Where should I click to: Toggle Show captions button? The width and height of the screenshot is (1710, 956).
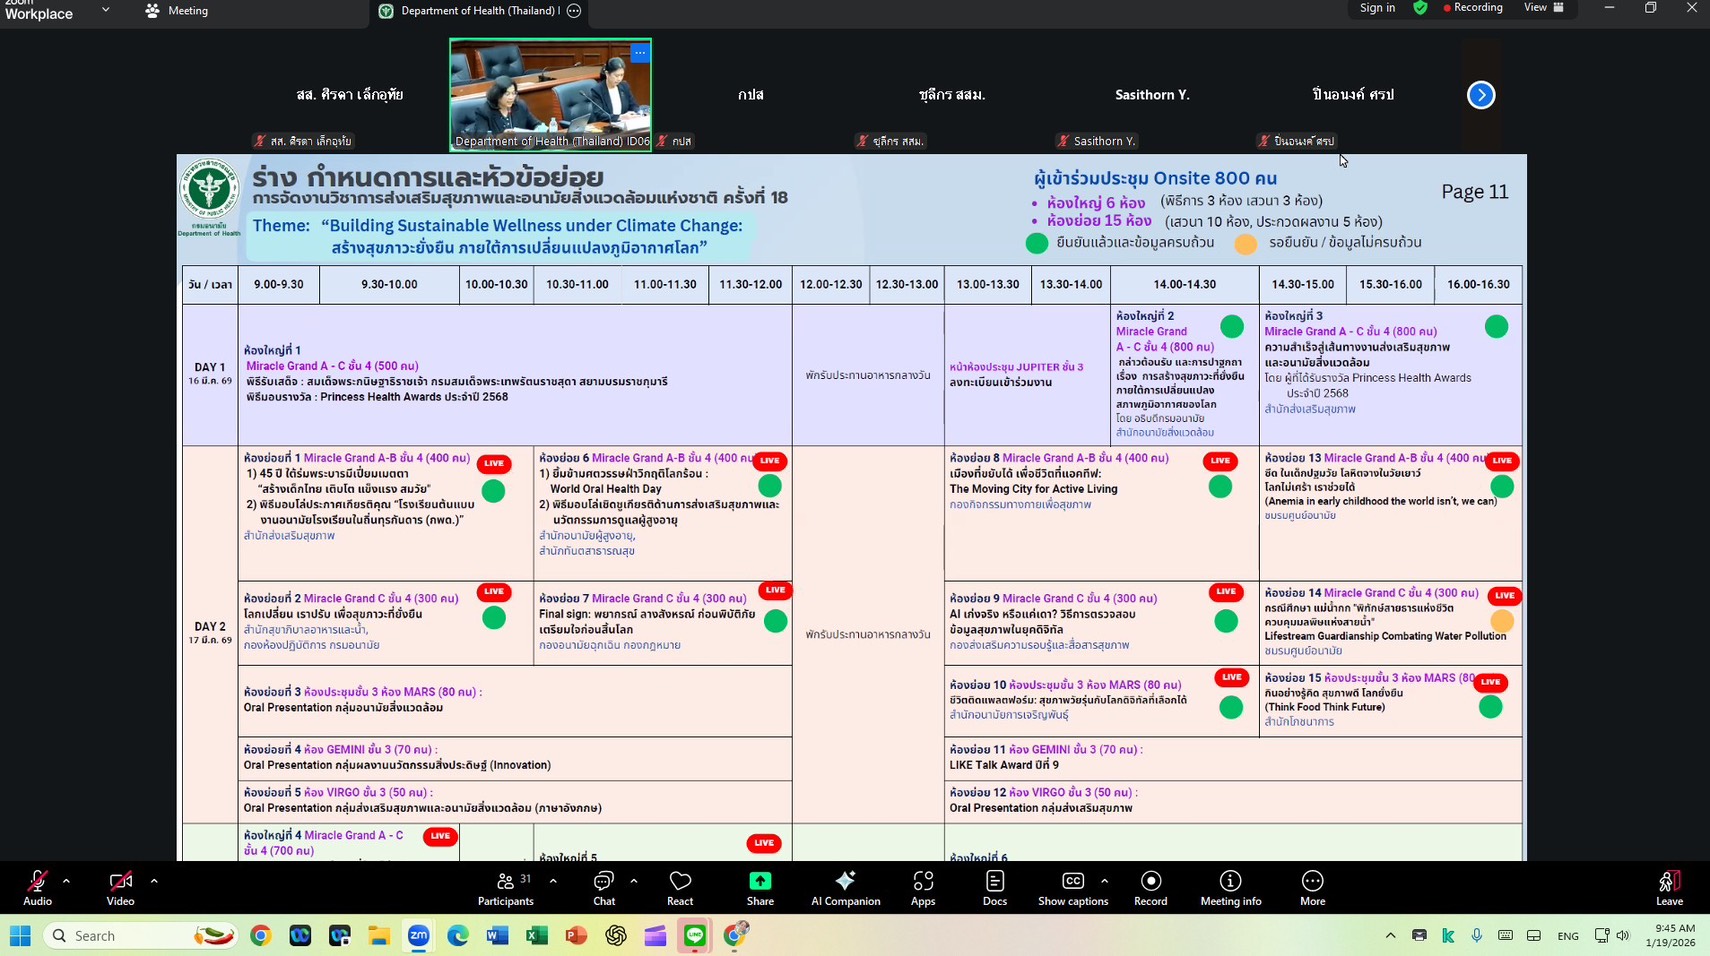click(x=1072, y=886)
